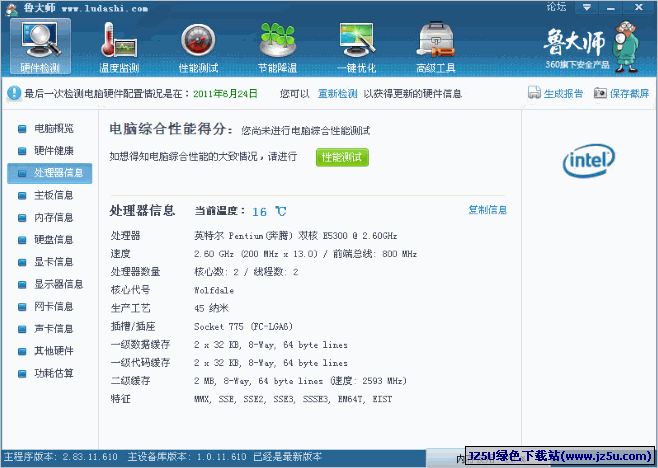Click the date 2011年6月24日
Screen dimensions: 658x468
225,94
